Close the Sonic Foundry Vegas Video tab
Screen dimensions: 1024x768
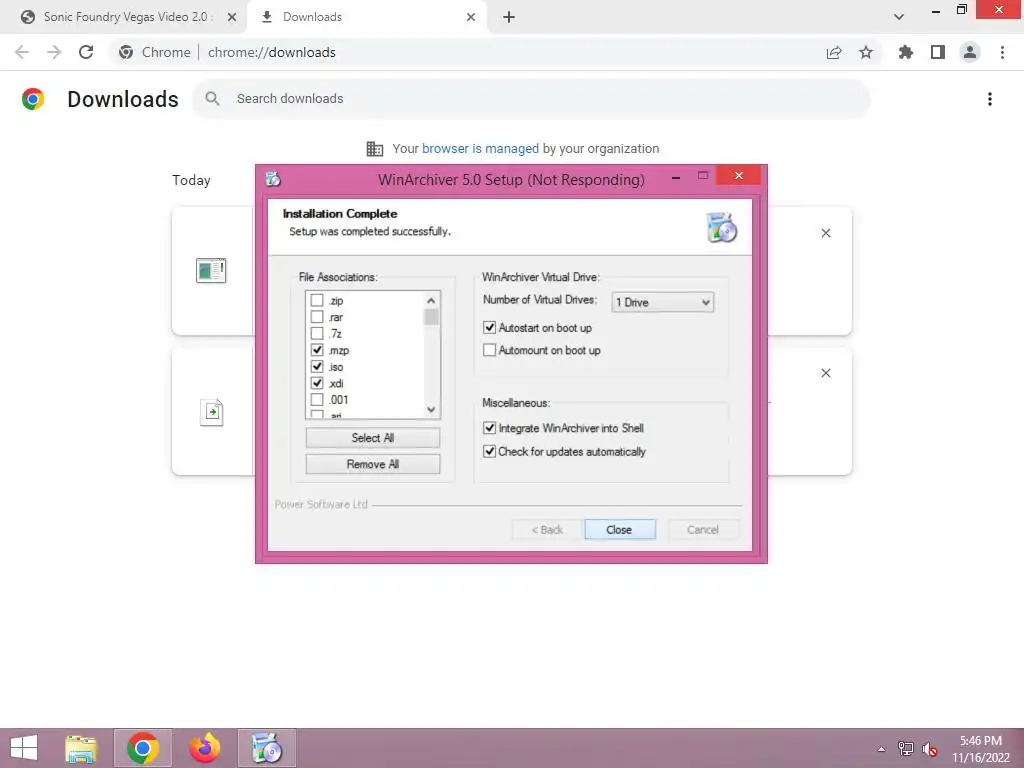(232, 17)
